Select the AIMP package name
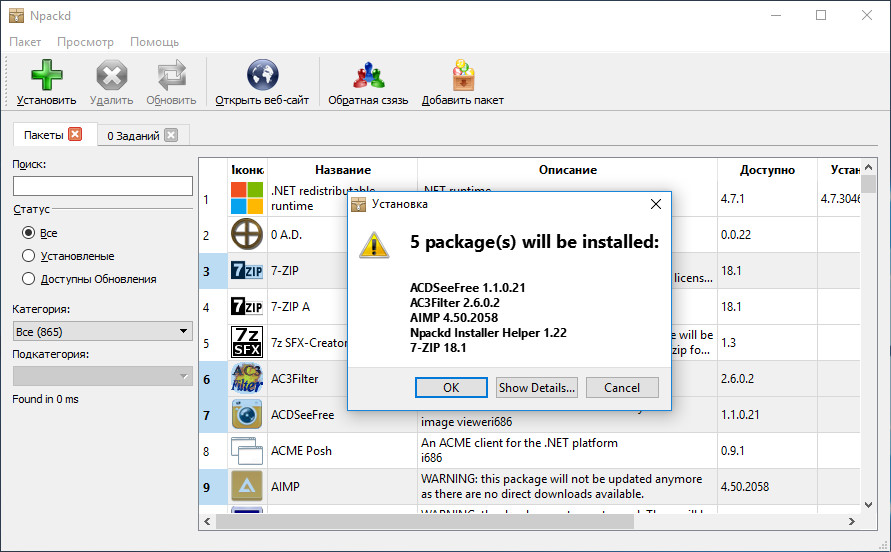 [285, 487]
